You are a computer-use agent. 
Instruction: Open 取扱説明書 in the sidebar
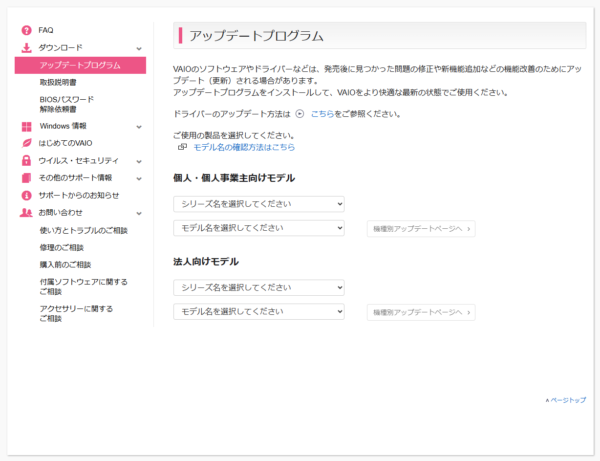pyautogui.click(x=58, y=82)
